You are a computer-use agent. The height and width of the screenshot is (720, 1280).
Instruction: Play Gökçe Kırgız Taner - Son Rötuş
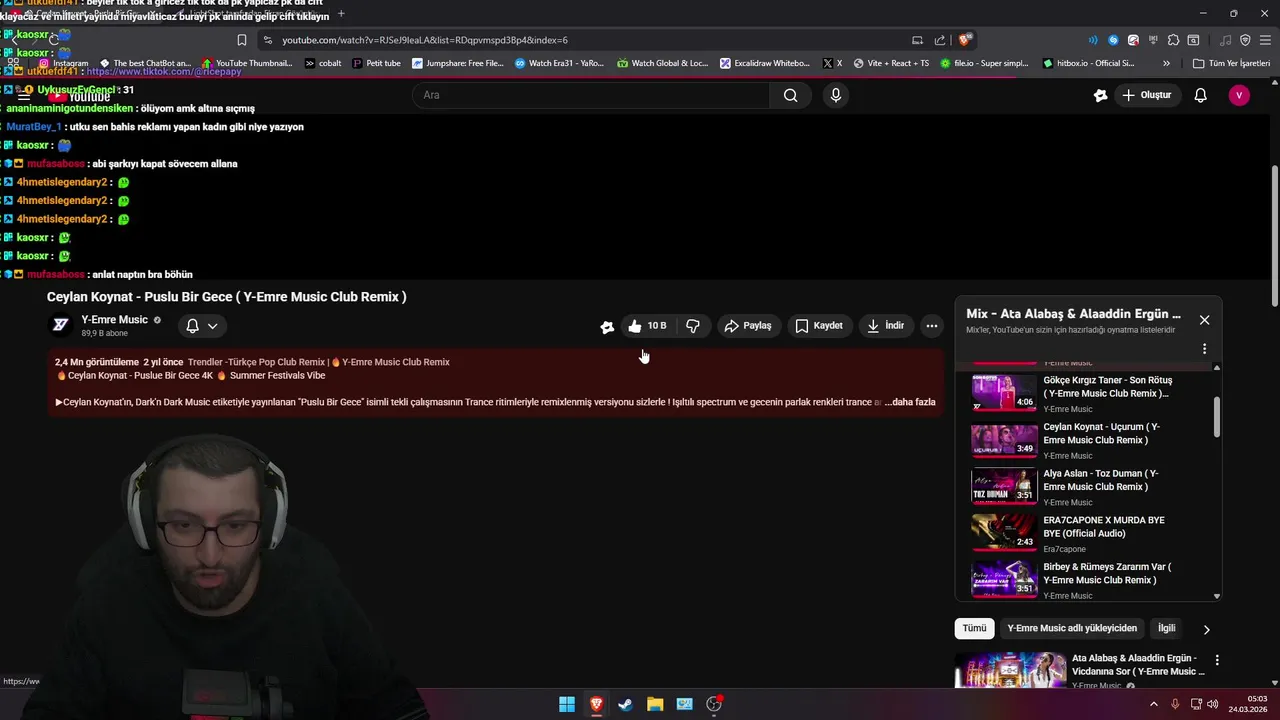[1090, 393]
